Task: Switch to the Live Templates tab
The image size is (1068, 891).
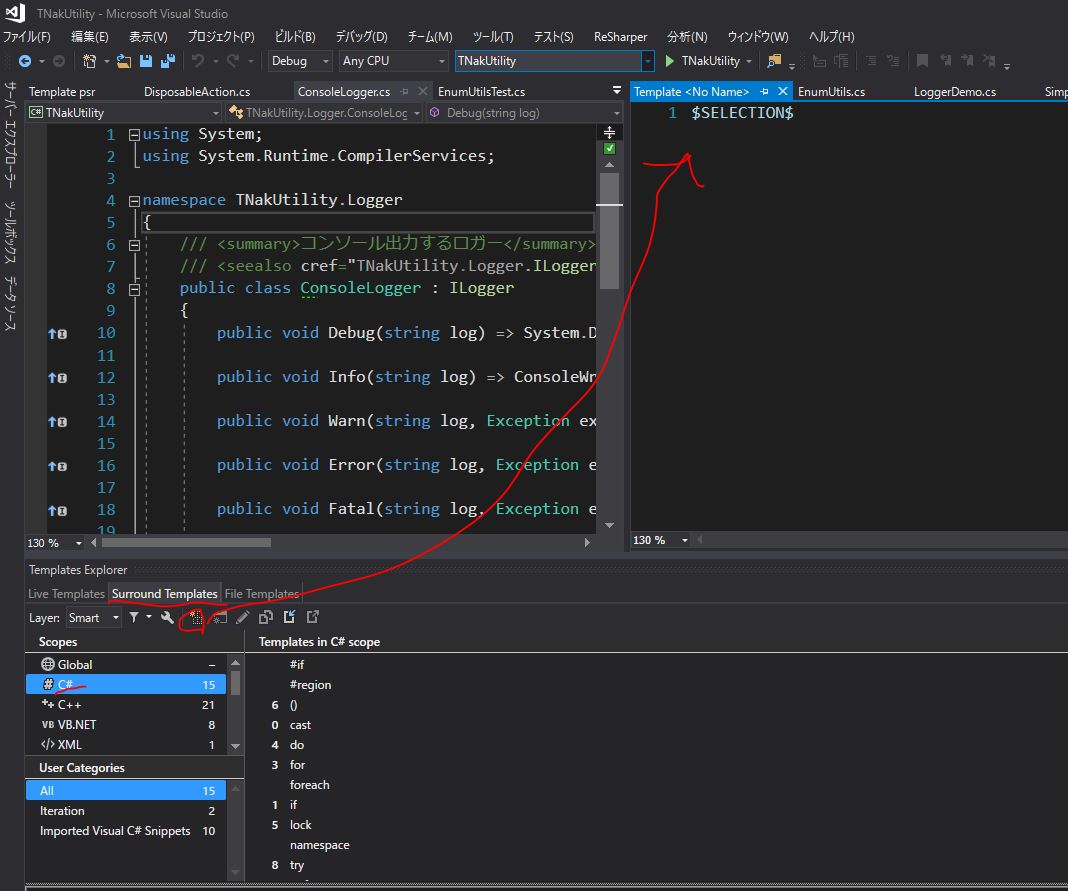Action: 66,594
